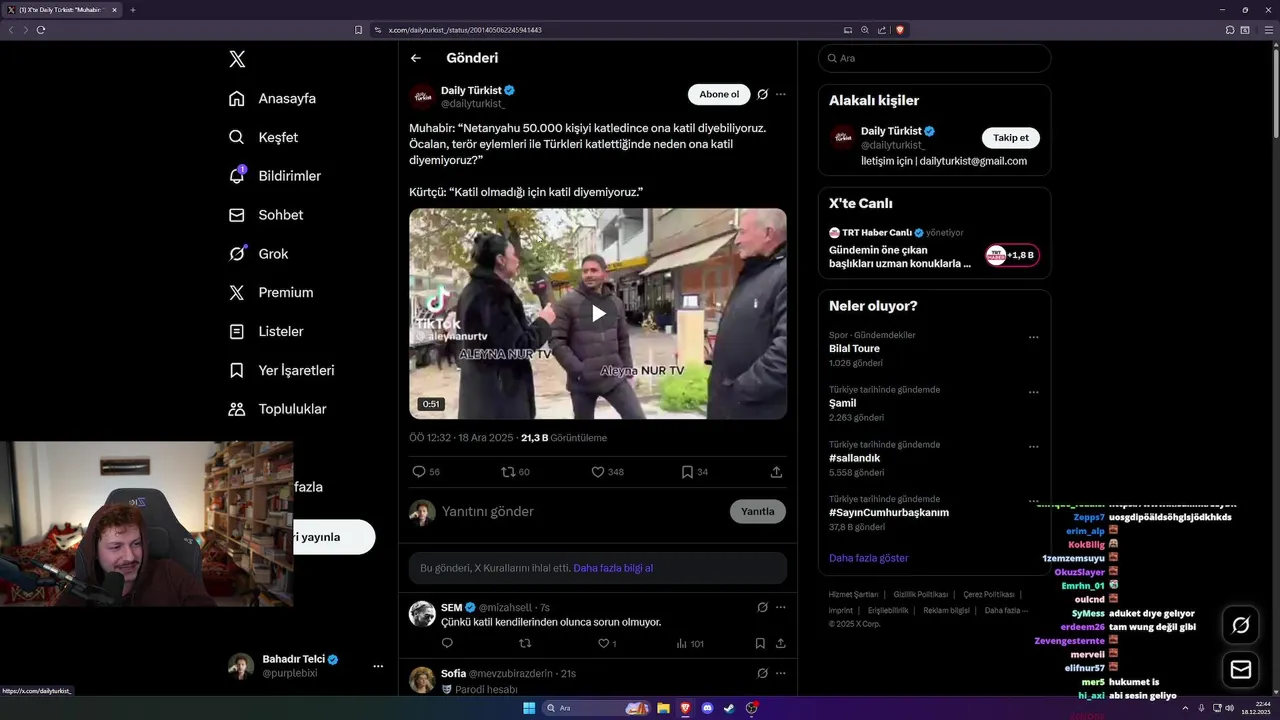Open Grok from the sidebar
Viewport: 1280px width, 720px height.
[258, 254]
